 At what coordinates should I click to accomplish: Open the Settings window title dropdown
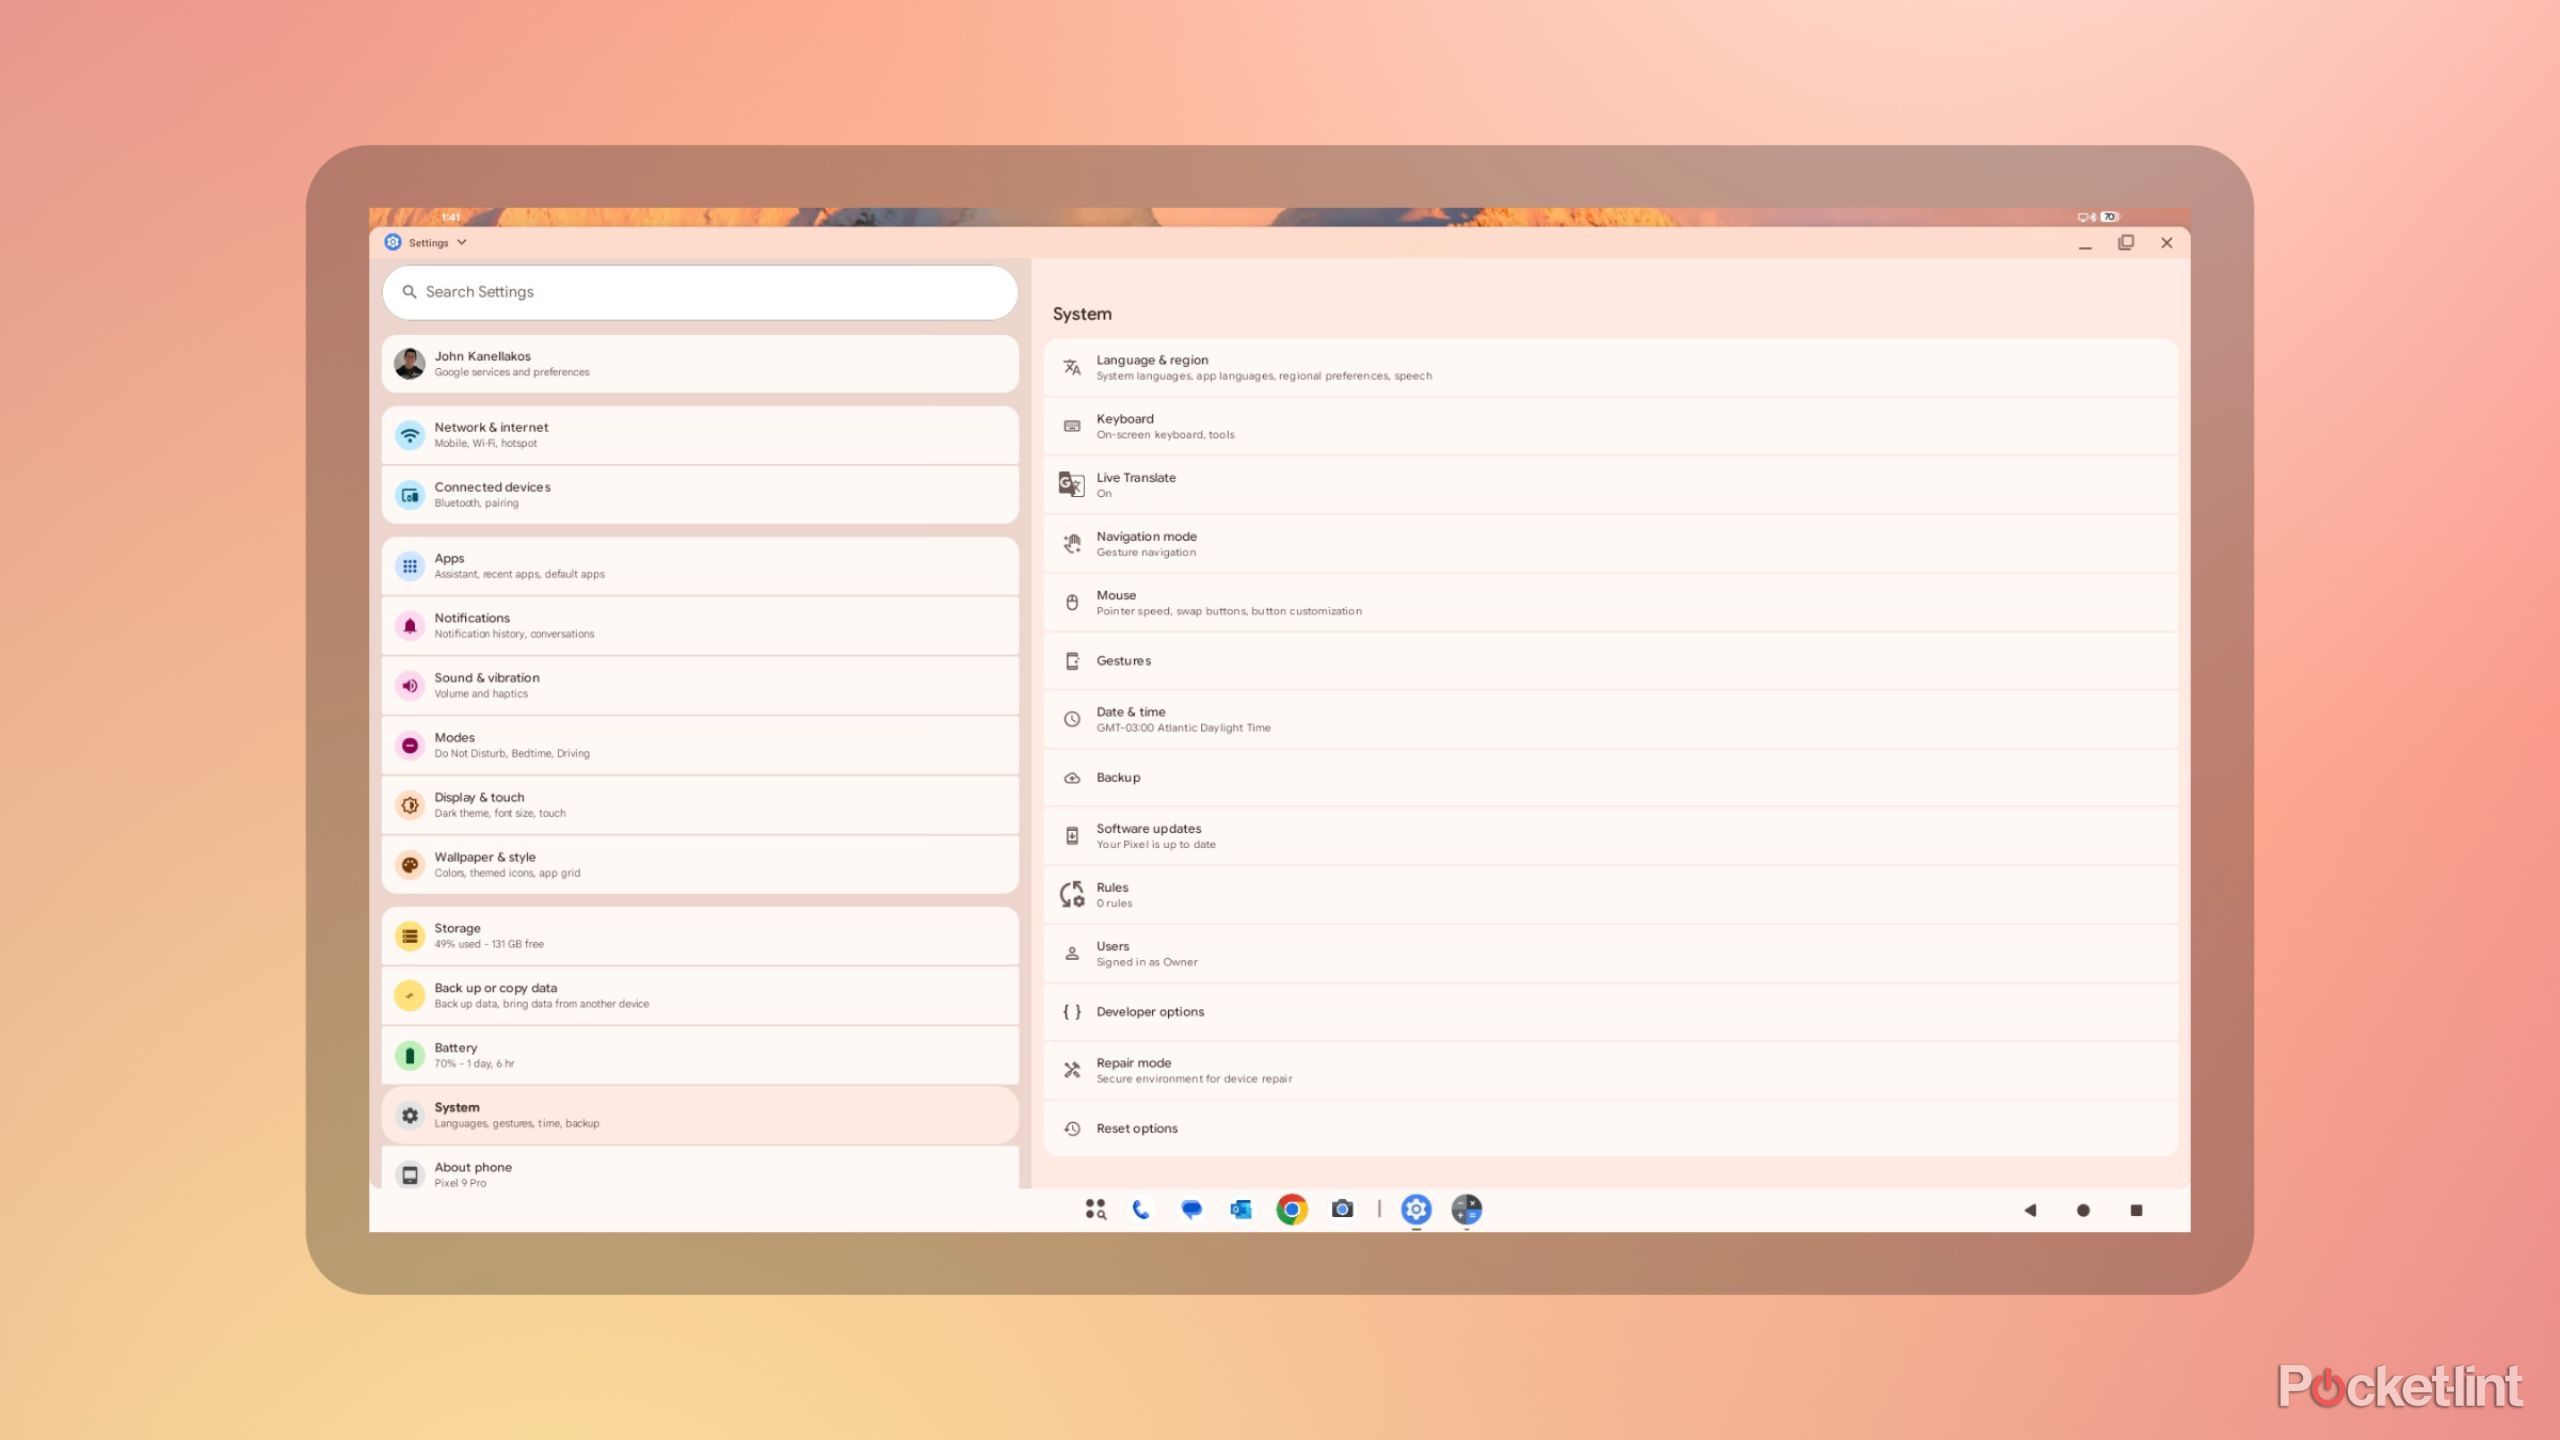(x=462, y=243)
